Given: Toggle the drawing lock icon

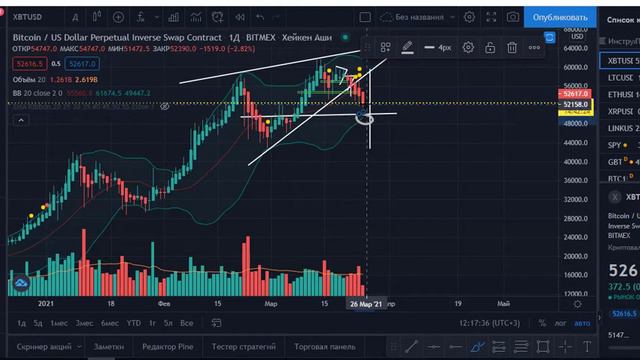Looking at the screenshot, I should coord(490,48).
